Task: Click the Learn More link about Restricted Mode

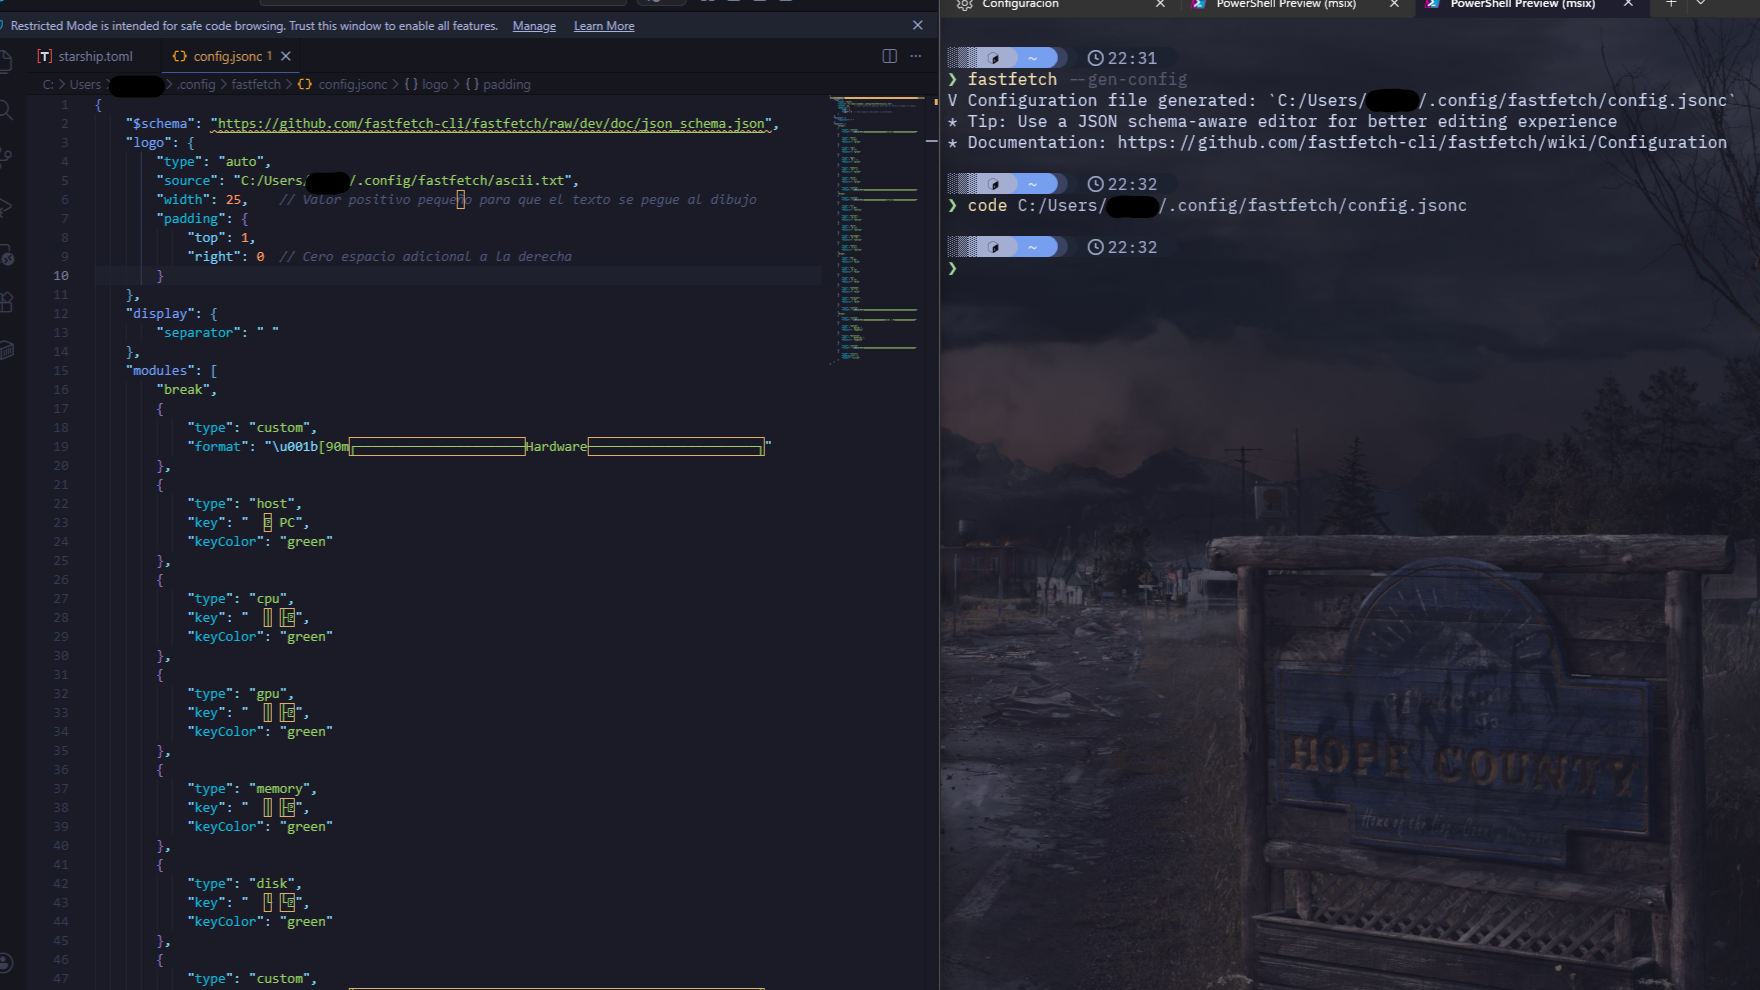Action: pos(603,25)
